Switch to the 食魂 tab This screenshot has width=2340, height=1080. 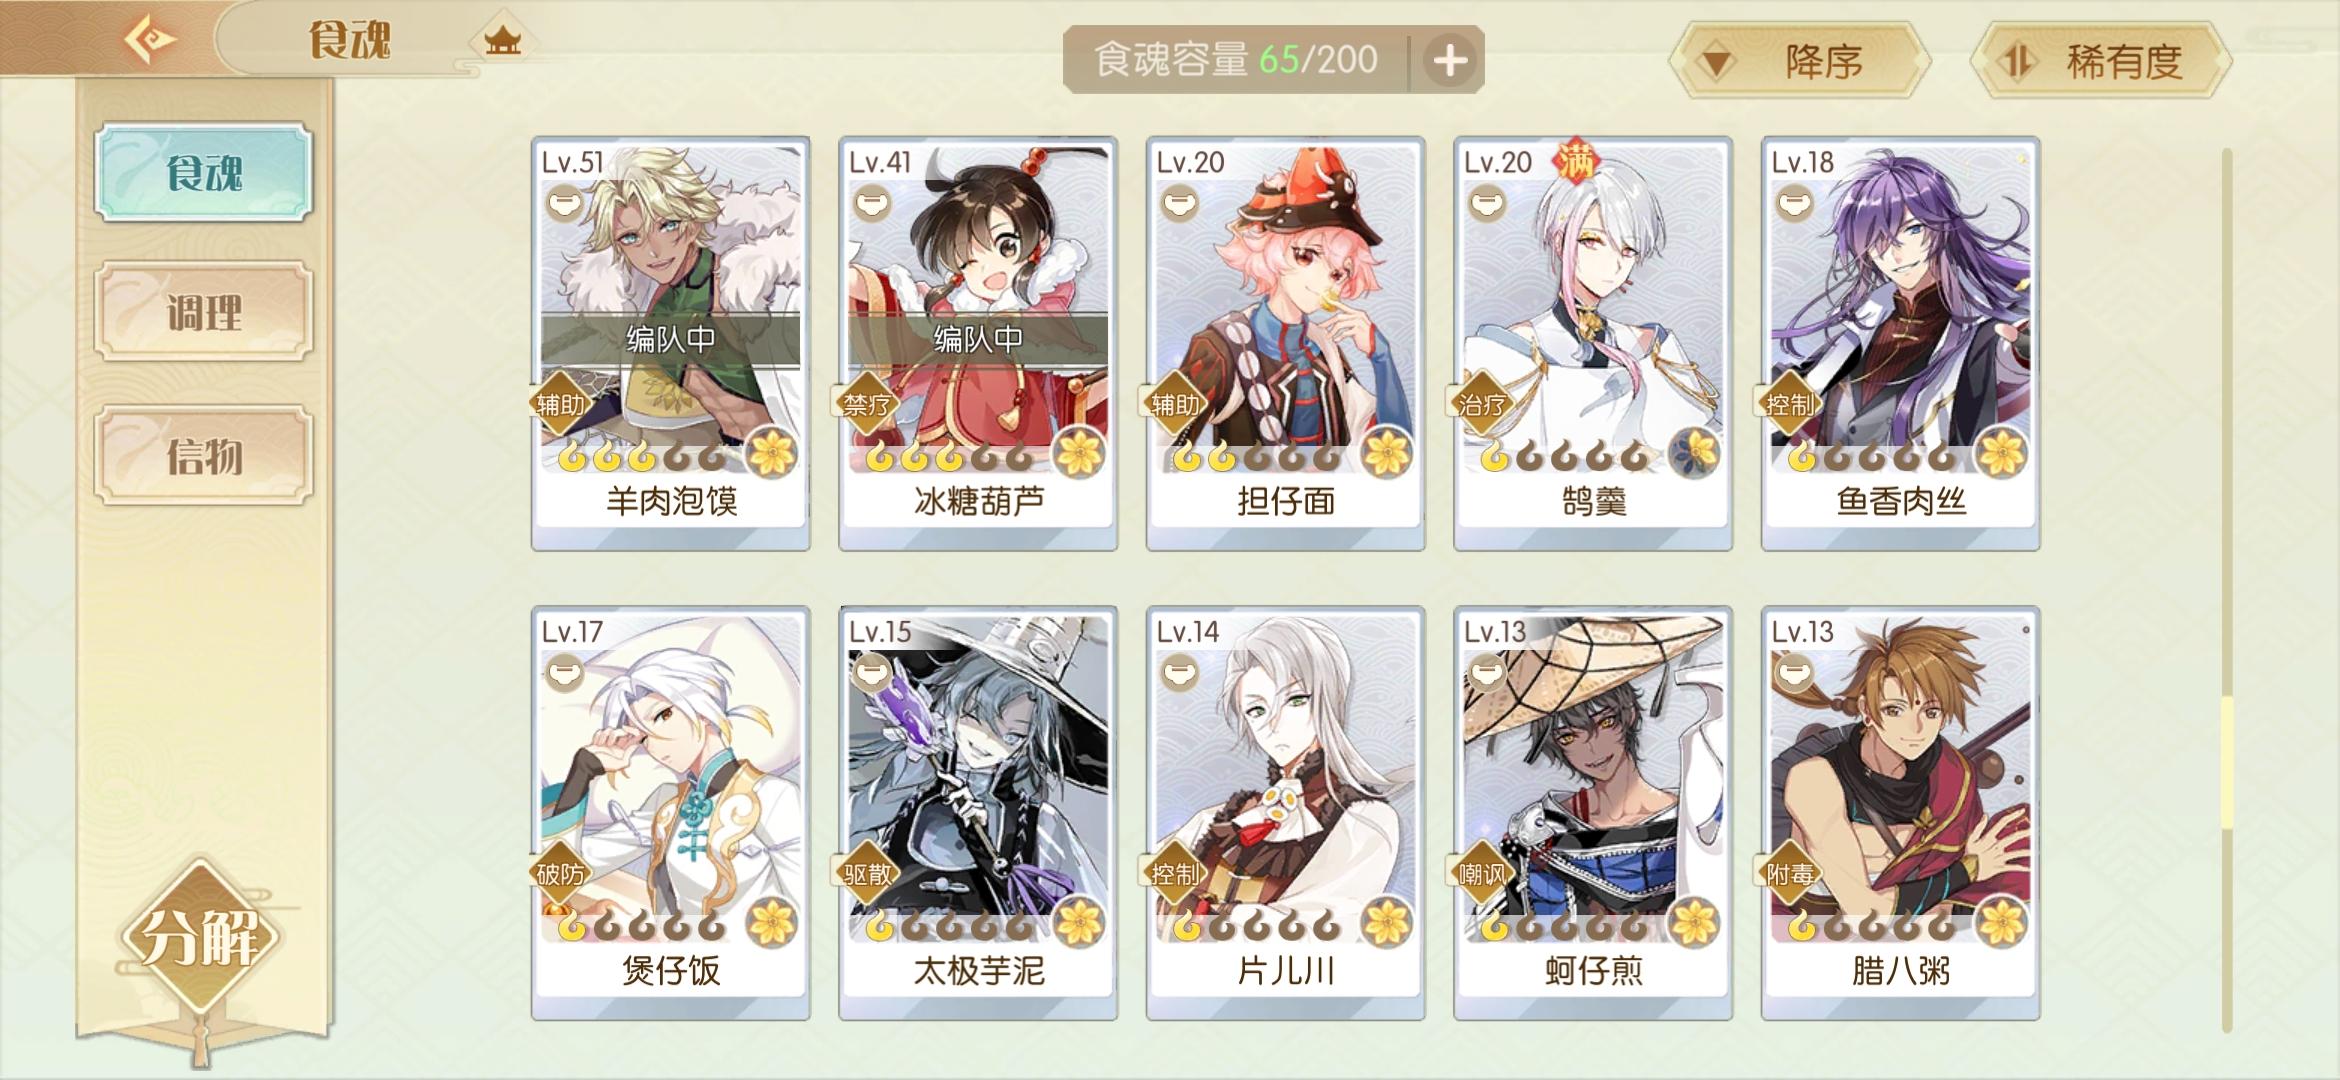coord(204,172)
